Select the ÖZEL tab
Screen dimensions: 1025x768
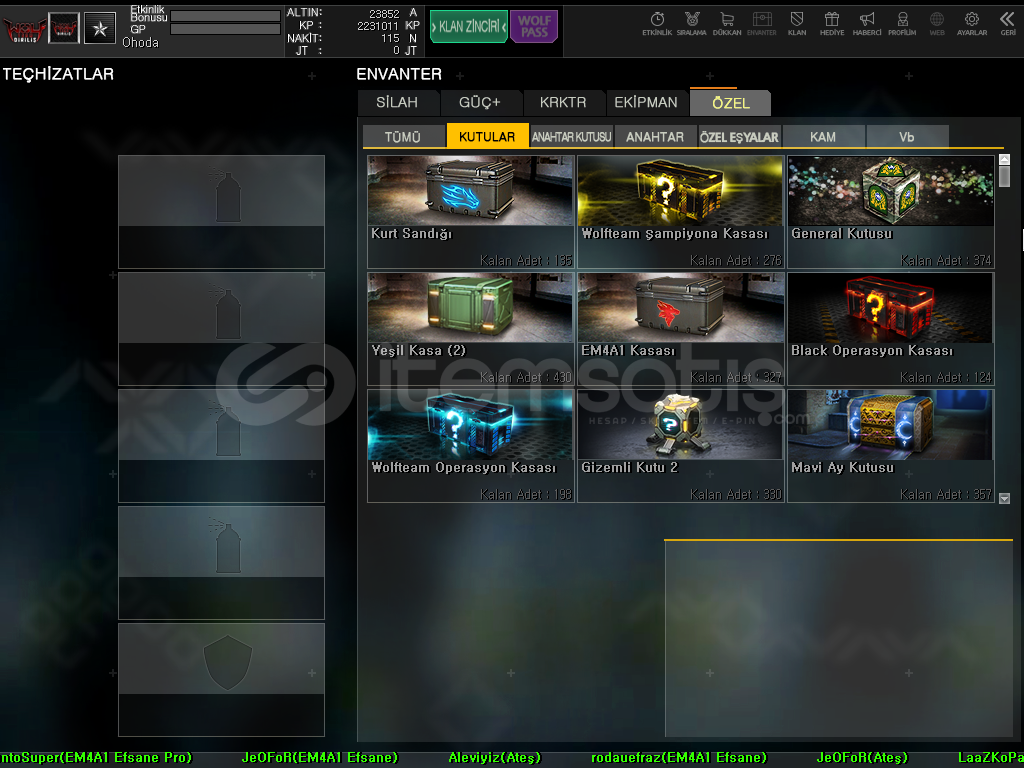(x=731, y=103)
